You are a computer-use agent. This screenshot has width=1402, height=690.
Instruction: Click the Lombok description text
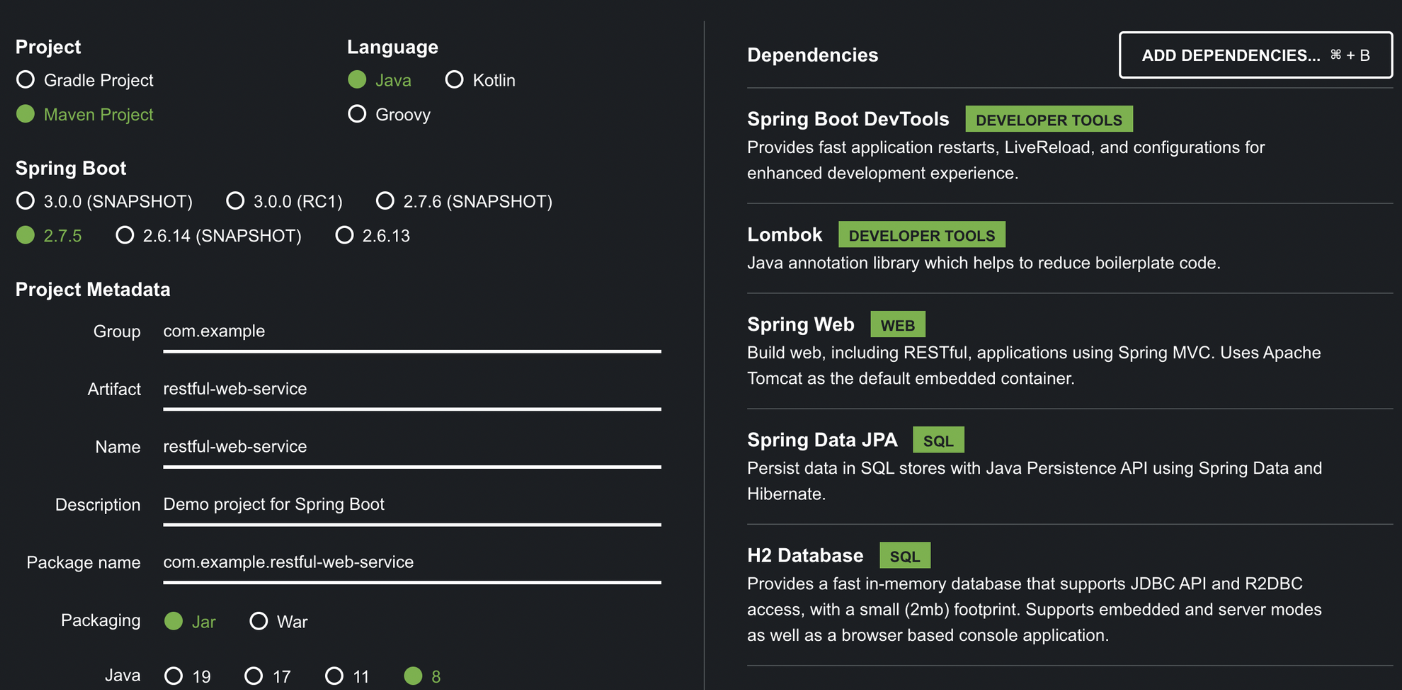pyautogui.click(x=984, y=263)
